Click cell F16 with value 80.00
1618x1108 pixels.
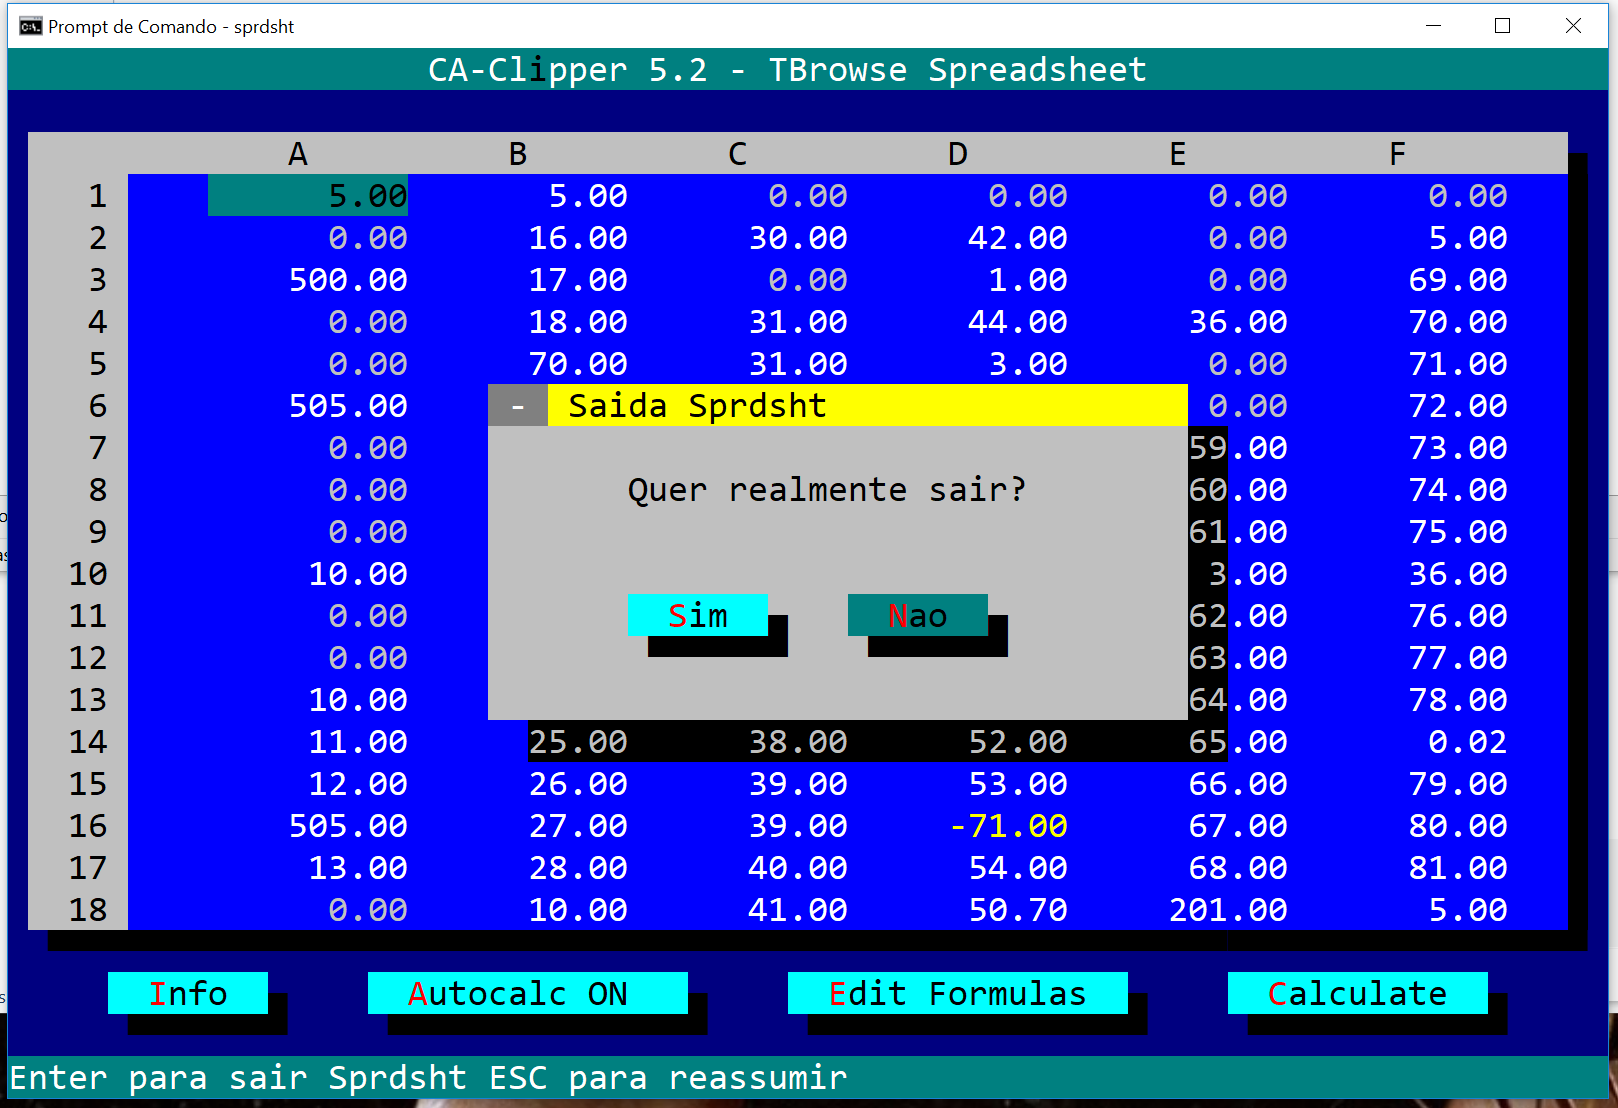[1458, 825]
